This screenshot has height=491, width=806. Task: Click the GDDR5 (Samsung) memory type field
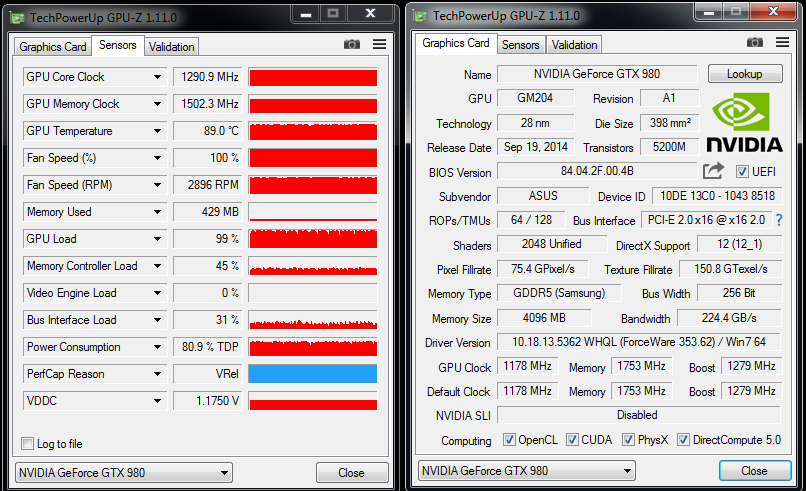559,293
